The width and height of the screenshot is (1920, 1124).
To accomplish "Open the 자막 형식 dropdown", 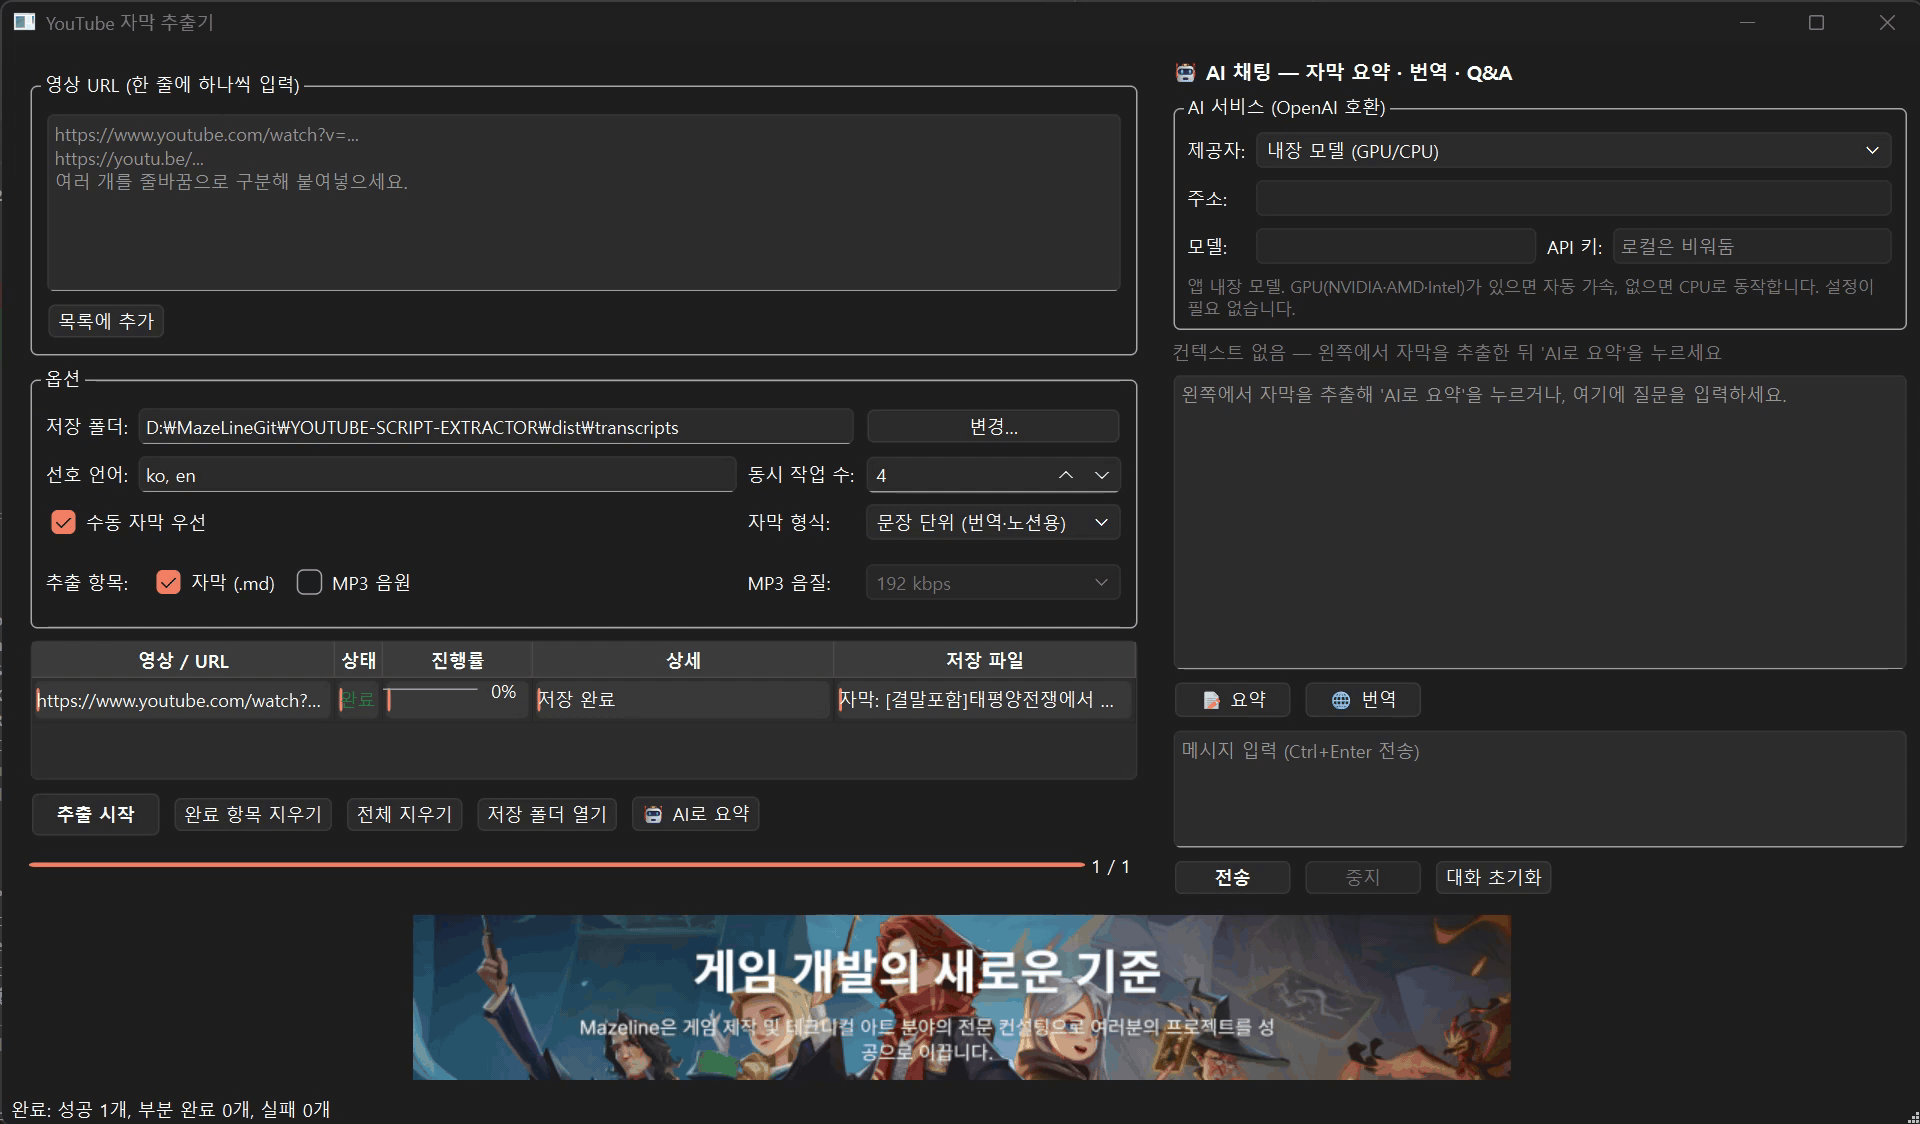I will (x=992, y=522).
